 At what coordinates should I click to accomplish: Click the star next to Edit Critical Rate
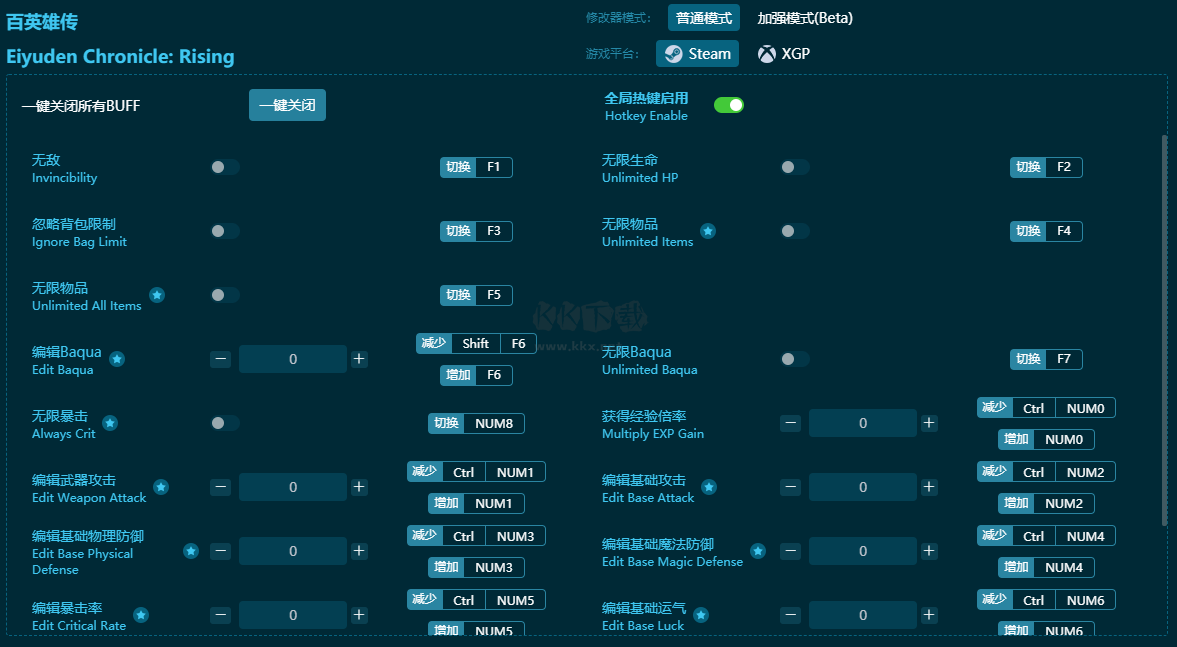(x=141, y=615)
